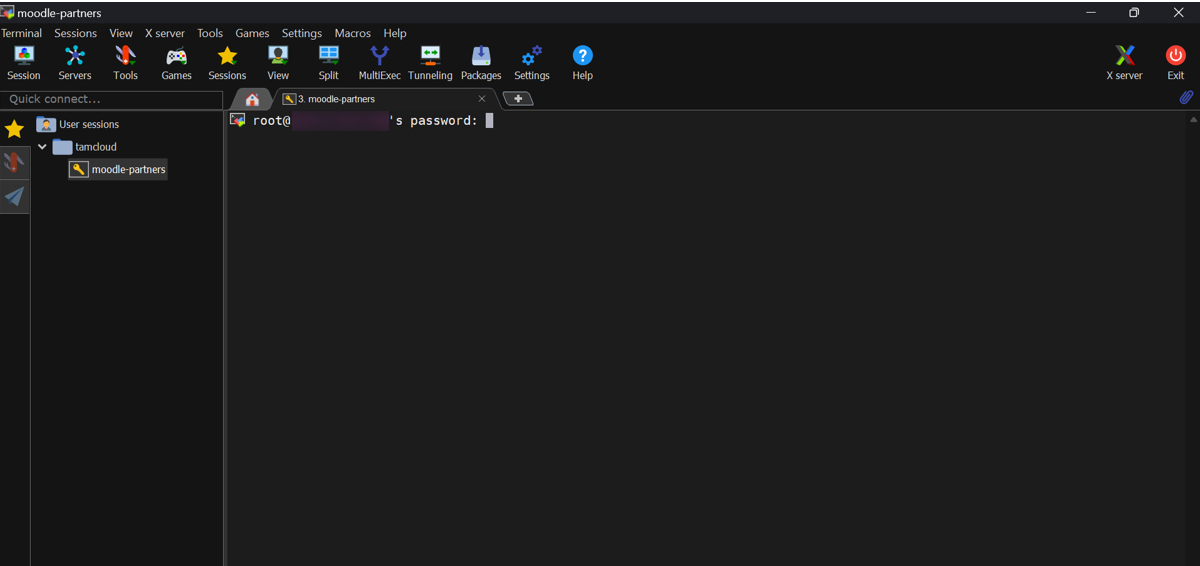Click the Servers toolbar icon
This screenshot has width=1200, height=566.
click(74, 62)
